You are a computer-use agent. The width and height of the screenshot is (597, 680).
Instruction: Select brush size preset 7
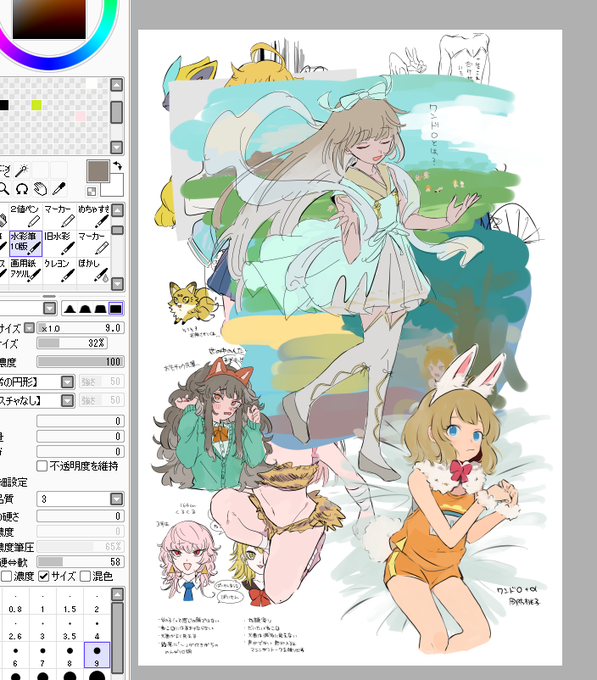[x=42, y=656]
